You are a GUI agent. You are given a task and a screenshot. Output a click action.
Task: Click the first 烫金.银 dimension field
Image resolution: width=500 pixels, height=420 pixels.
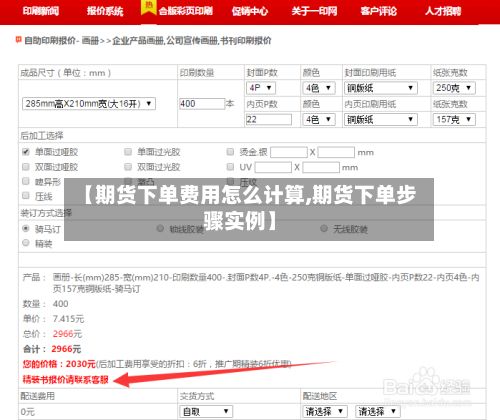point(289,152)
